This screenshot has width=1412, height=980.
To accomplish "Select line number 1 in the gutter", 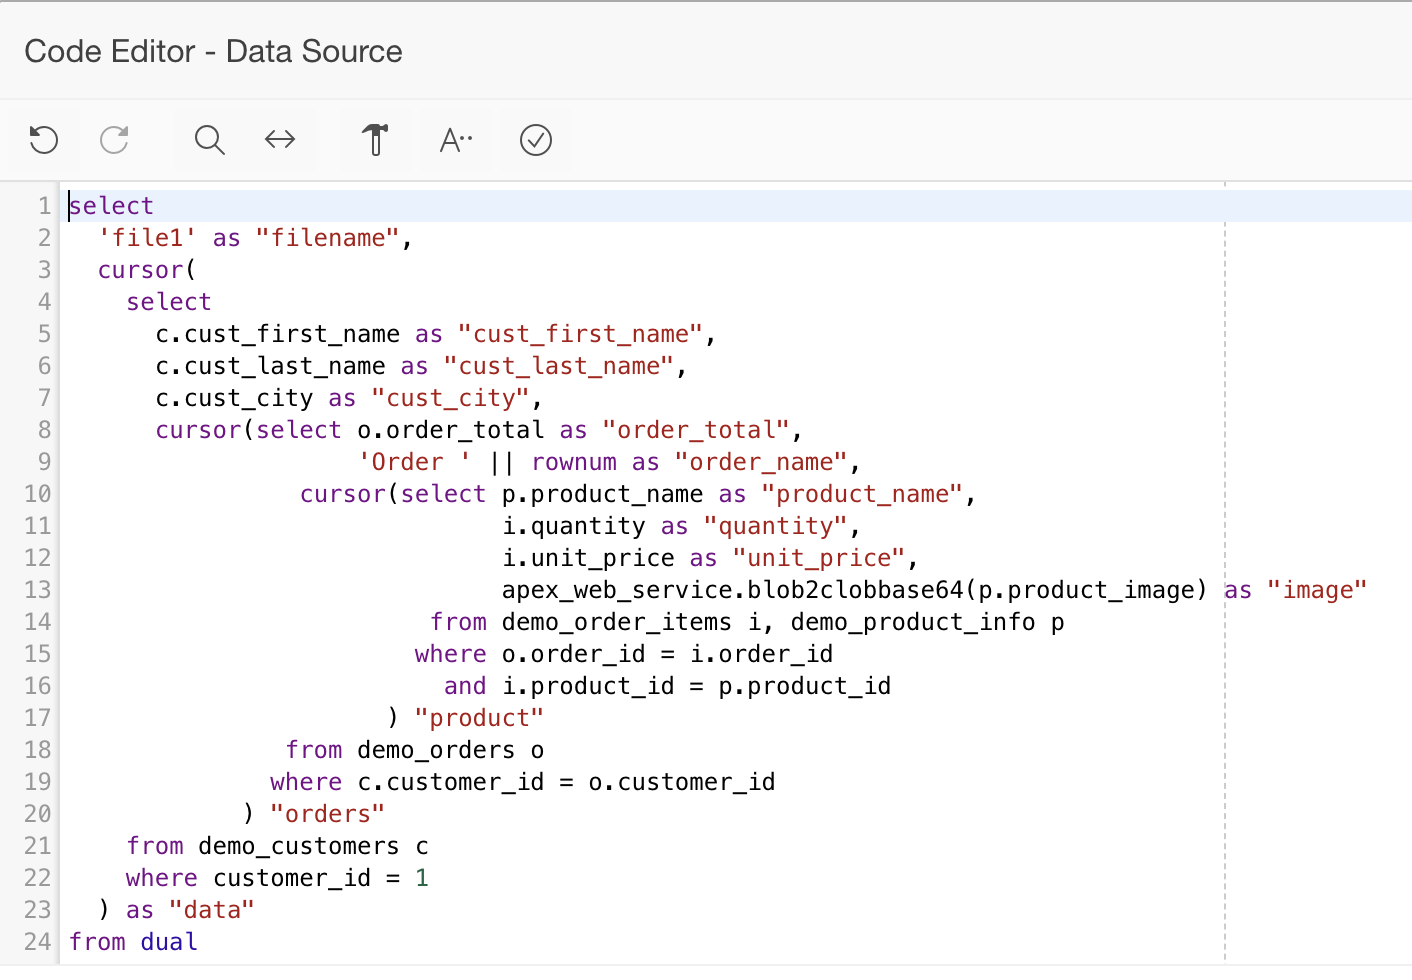I will 44,205.
